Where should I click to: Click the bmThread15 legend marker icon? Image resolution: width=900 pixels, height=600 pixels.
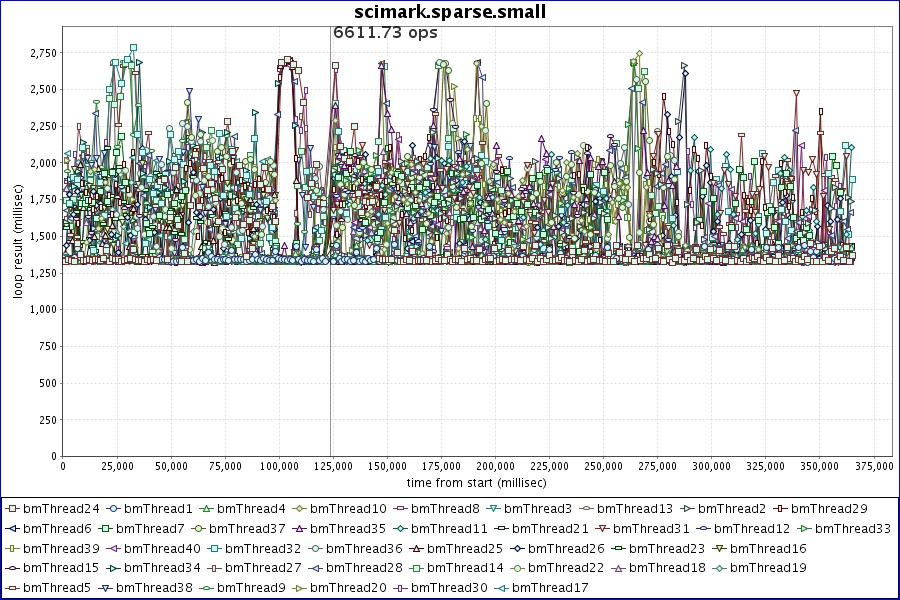tap(12, 568)
